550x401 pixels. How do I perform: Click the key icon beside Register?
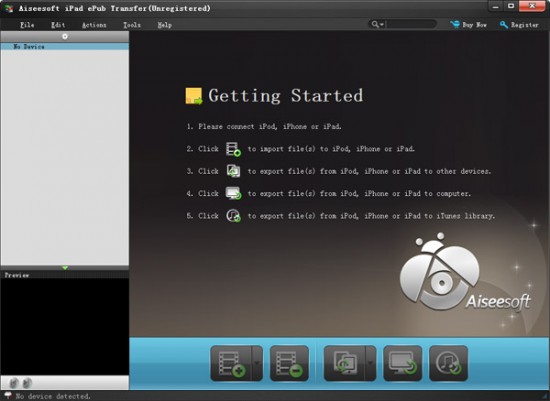(x=504, y=25)
